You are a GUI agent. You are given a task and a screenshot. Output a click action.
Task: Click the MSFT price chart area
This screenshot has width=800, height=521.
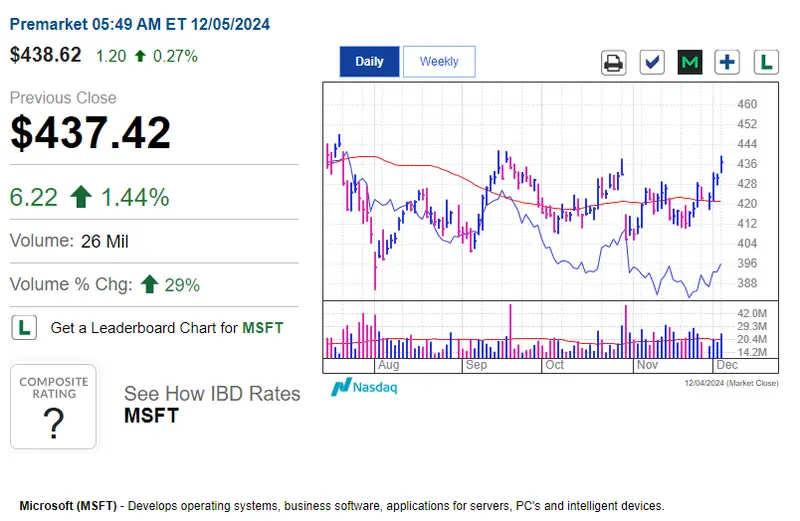(551, 191)
